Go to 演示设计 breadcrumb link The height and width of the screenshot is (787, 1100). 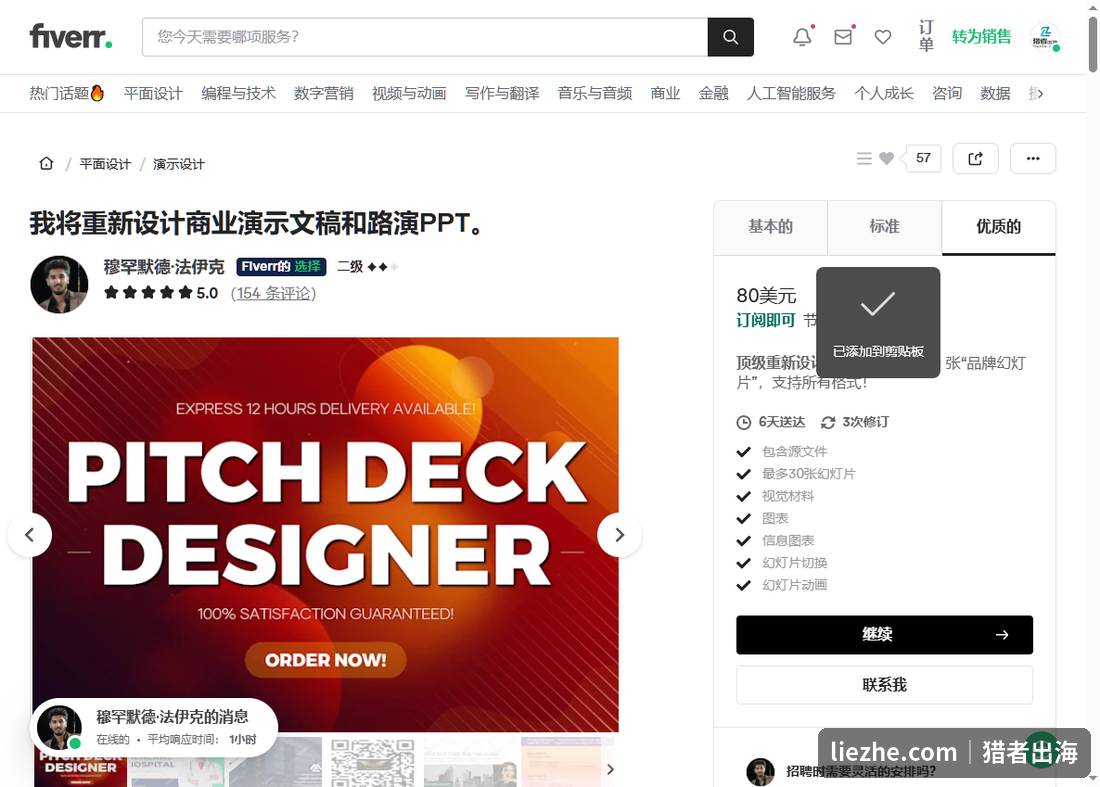tap(179, 164)
